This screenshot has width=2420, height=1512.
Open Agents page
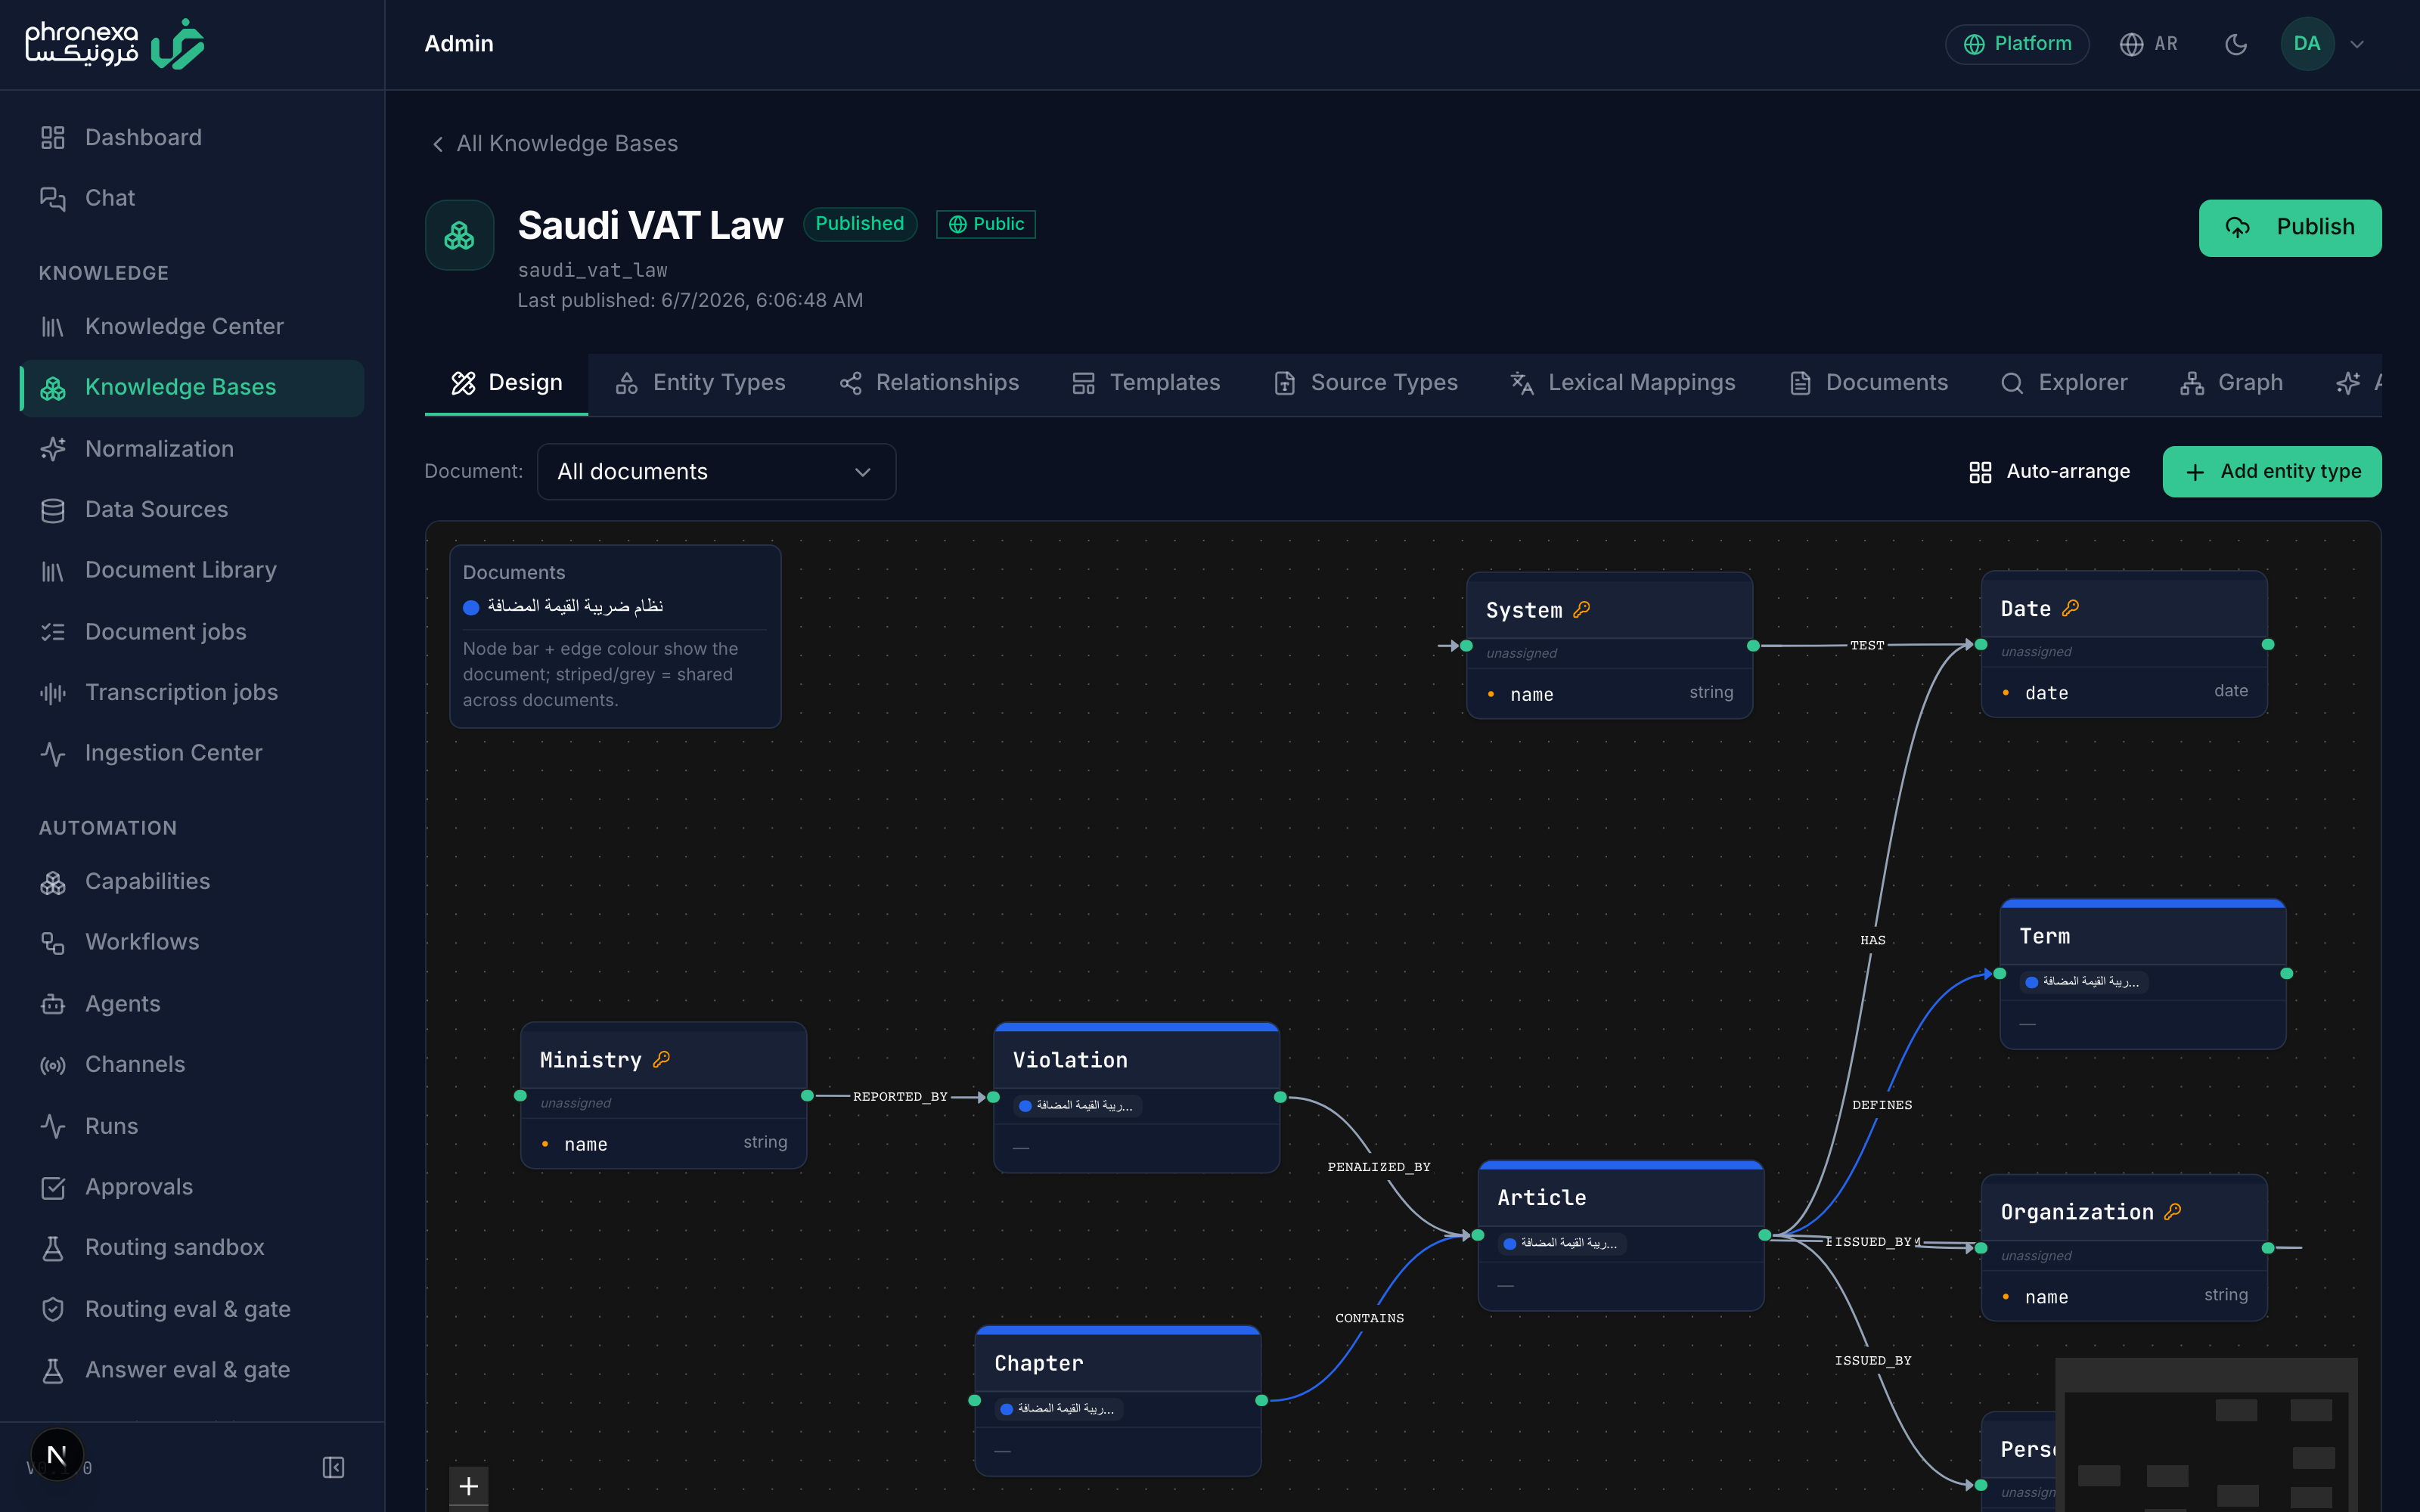[x=191, y=1004]
